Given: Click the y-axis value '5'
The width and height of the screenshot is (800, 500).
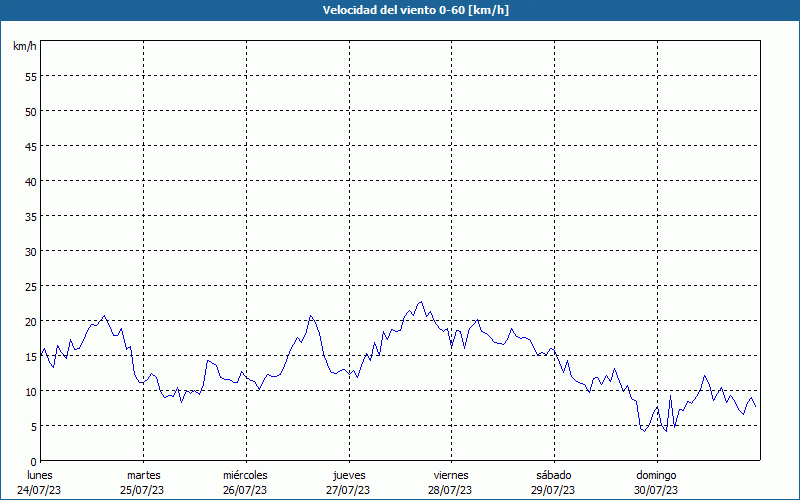Looking at the screenshot, I should (x=34, y=427).
